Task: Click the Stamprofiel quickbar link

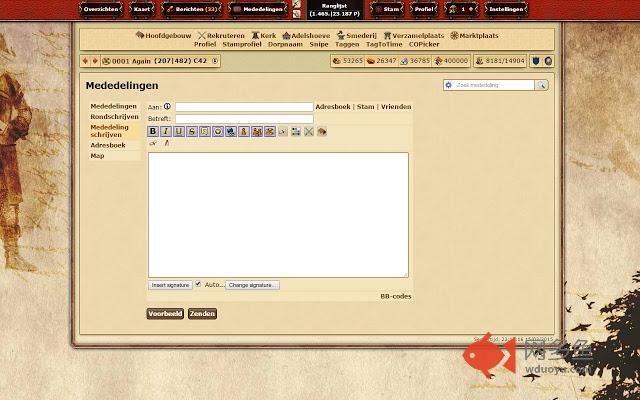Action: pyautogui.click(x=242, y=44)
